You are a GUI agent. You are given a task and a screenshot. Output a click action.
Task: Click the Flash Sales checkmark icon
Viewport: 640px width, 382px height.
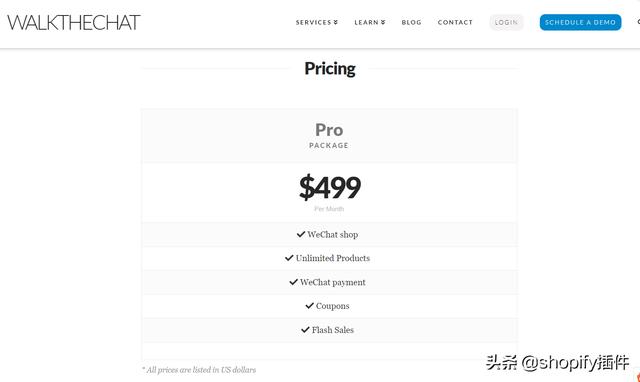(x=305, y=330)
